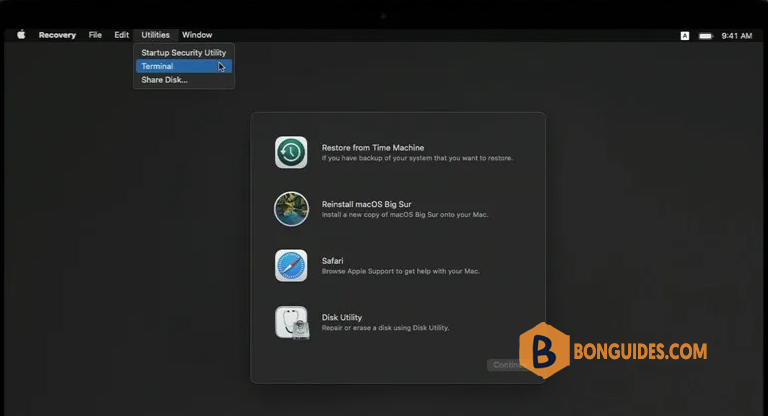Select the Disk Utility option label
Screen dimensions: 768x416
(x=341, y=318)
